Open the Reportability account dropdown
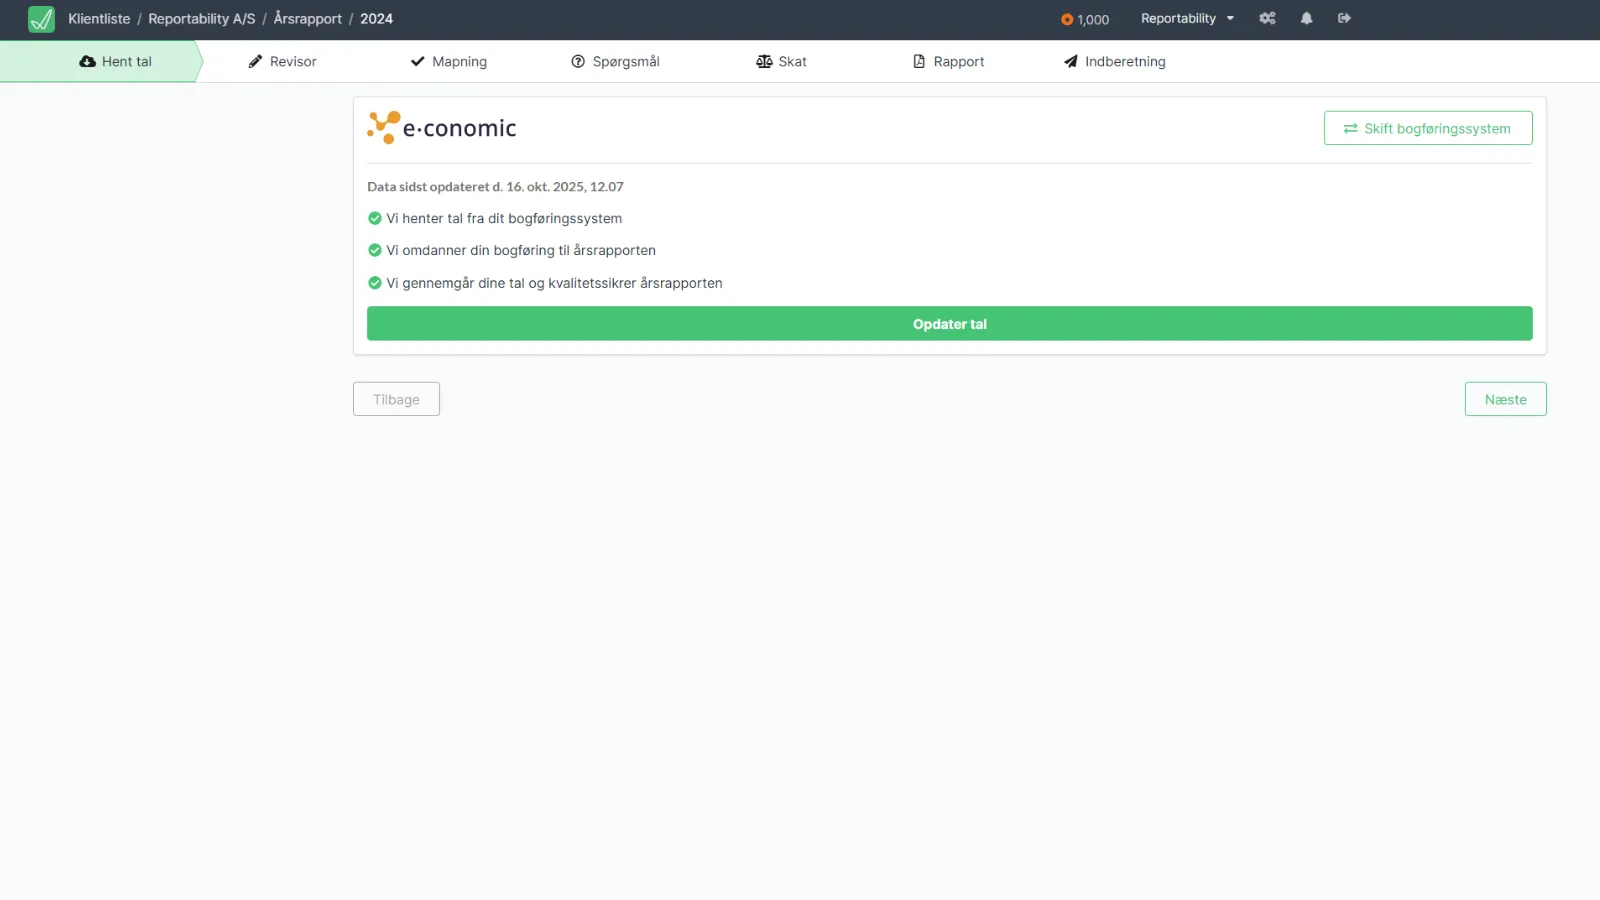 [x=1187, y=18]
